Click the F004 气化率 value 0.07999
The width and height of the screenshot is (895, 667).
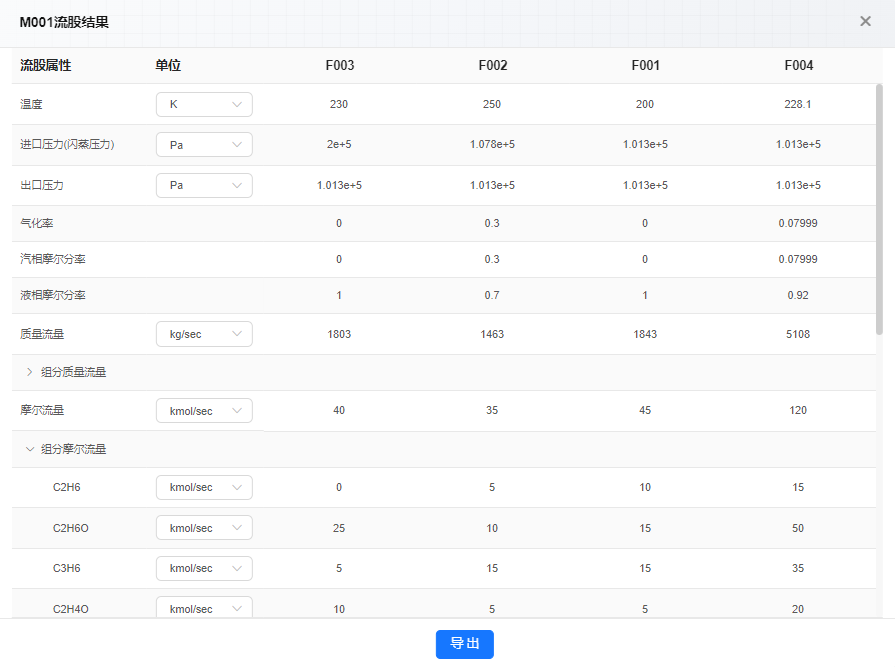(798, 223)
